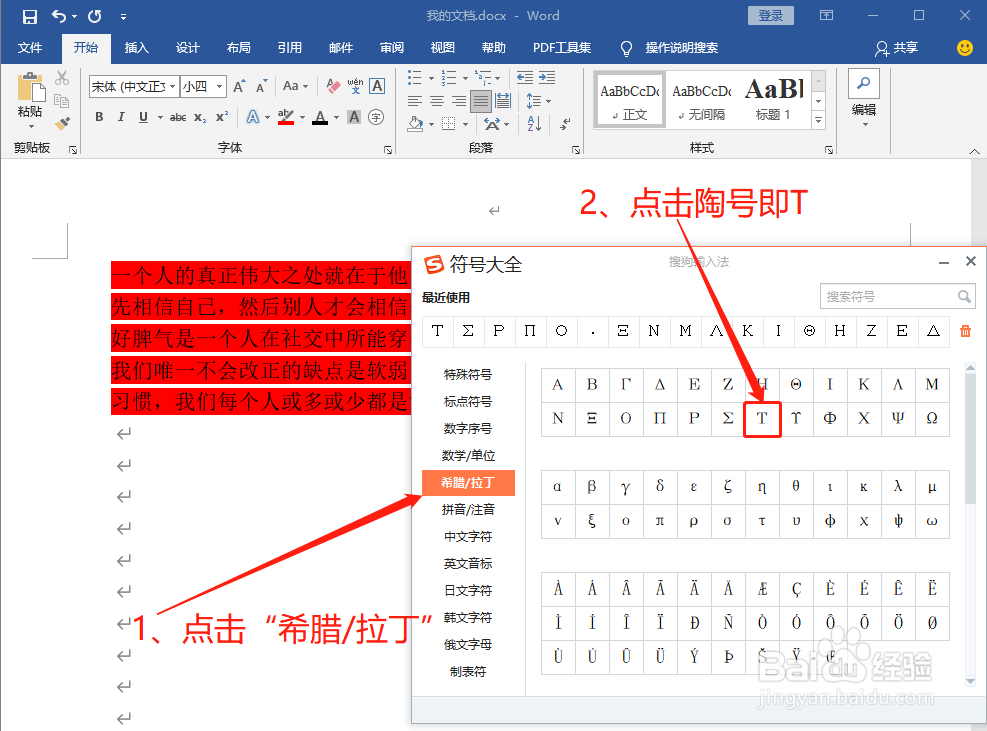Viewport: 987px width, 731px height.
Task: Save the document with the floppy disk icon
Action: tap(30, 16)
